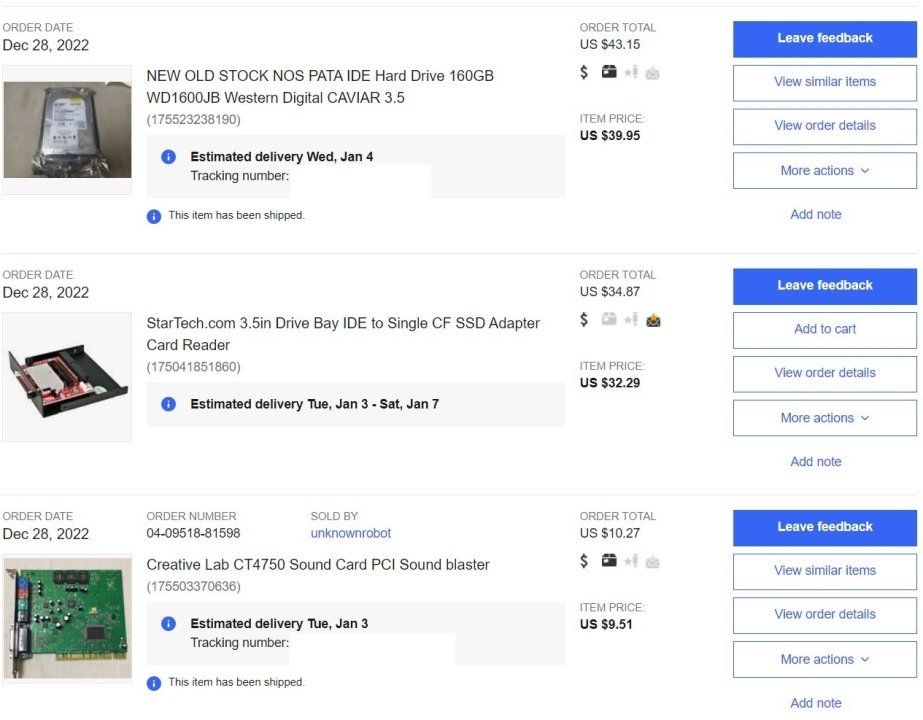Click the feedback-left star icon on the hard drive order
Screen dimensions: 923x720
[x=631, y=72]
